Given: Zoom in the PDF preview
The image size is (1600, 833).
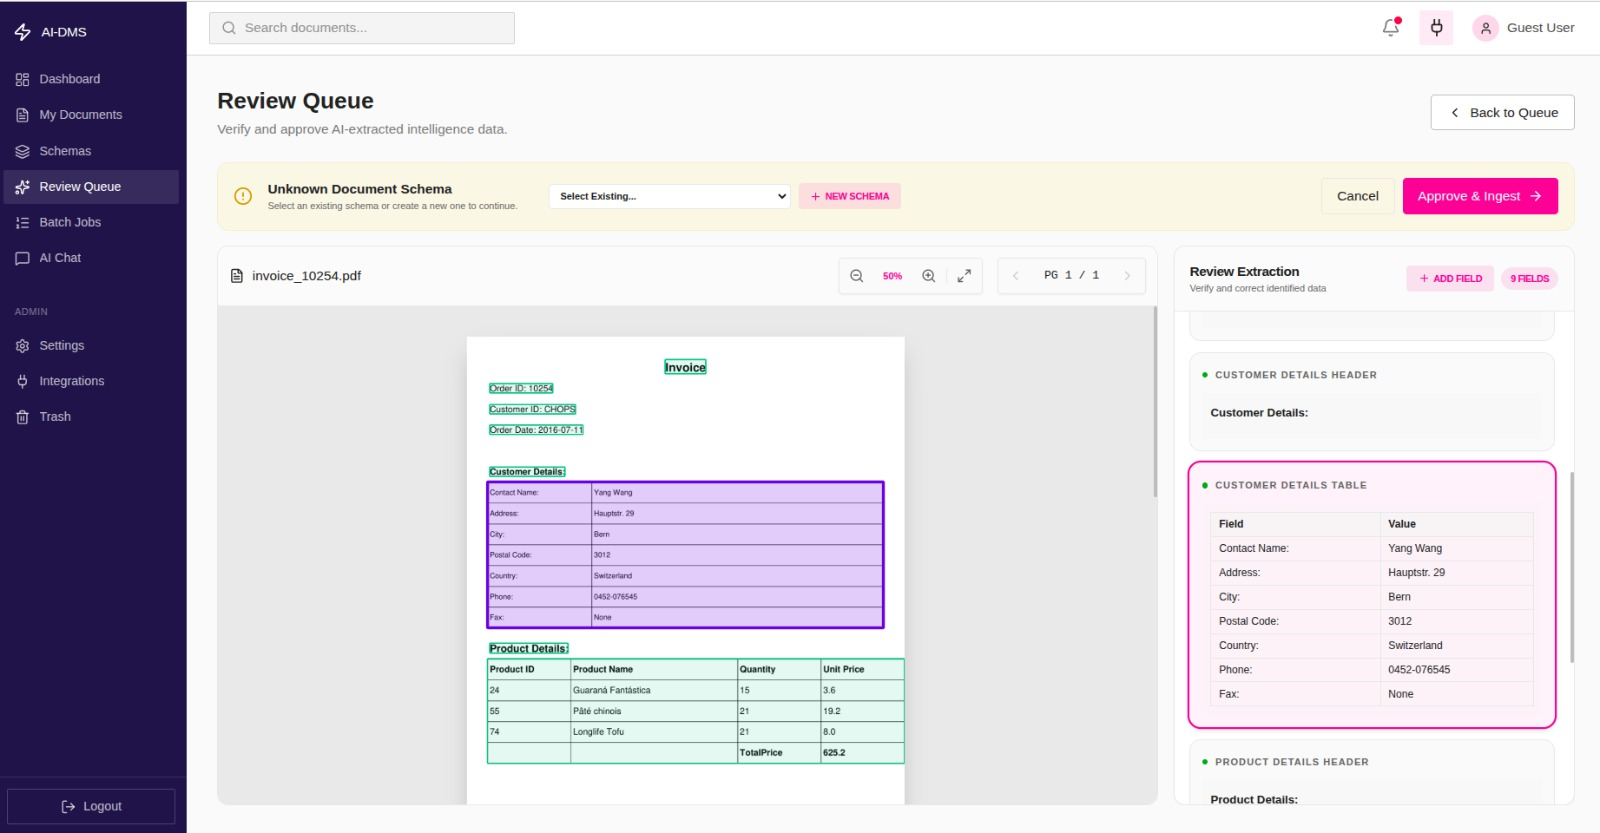Looking at the screenshot, I should 929,276.
